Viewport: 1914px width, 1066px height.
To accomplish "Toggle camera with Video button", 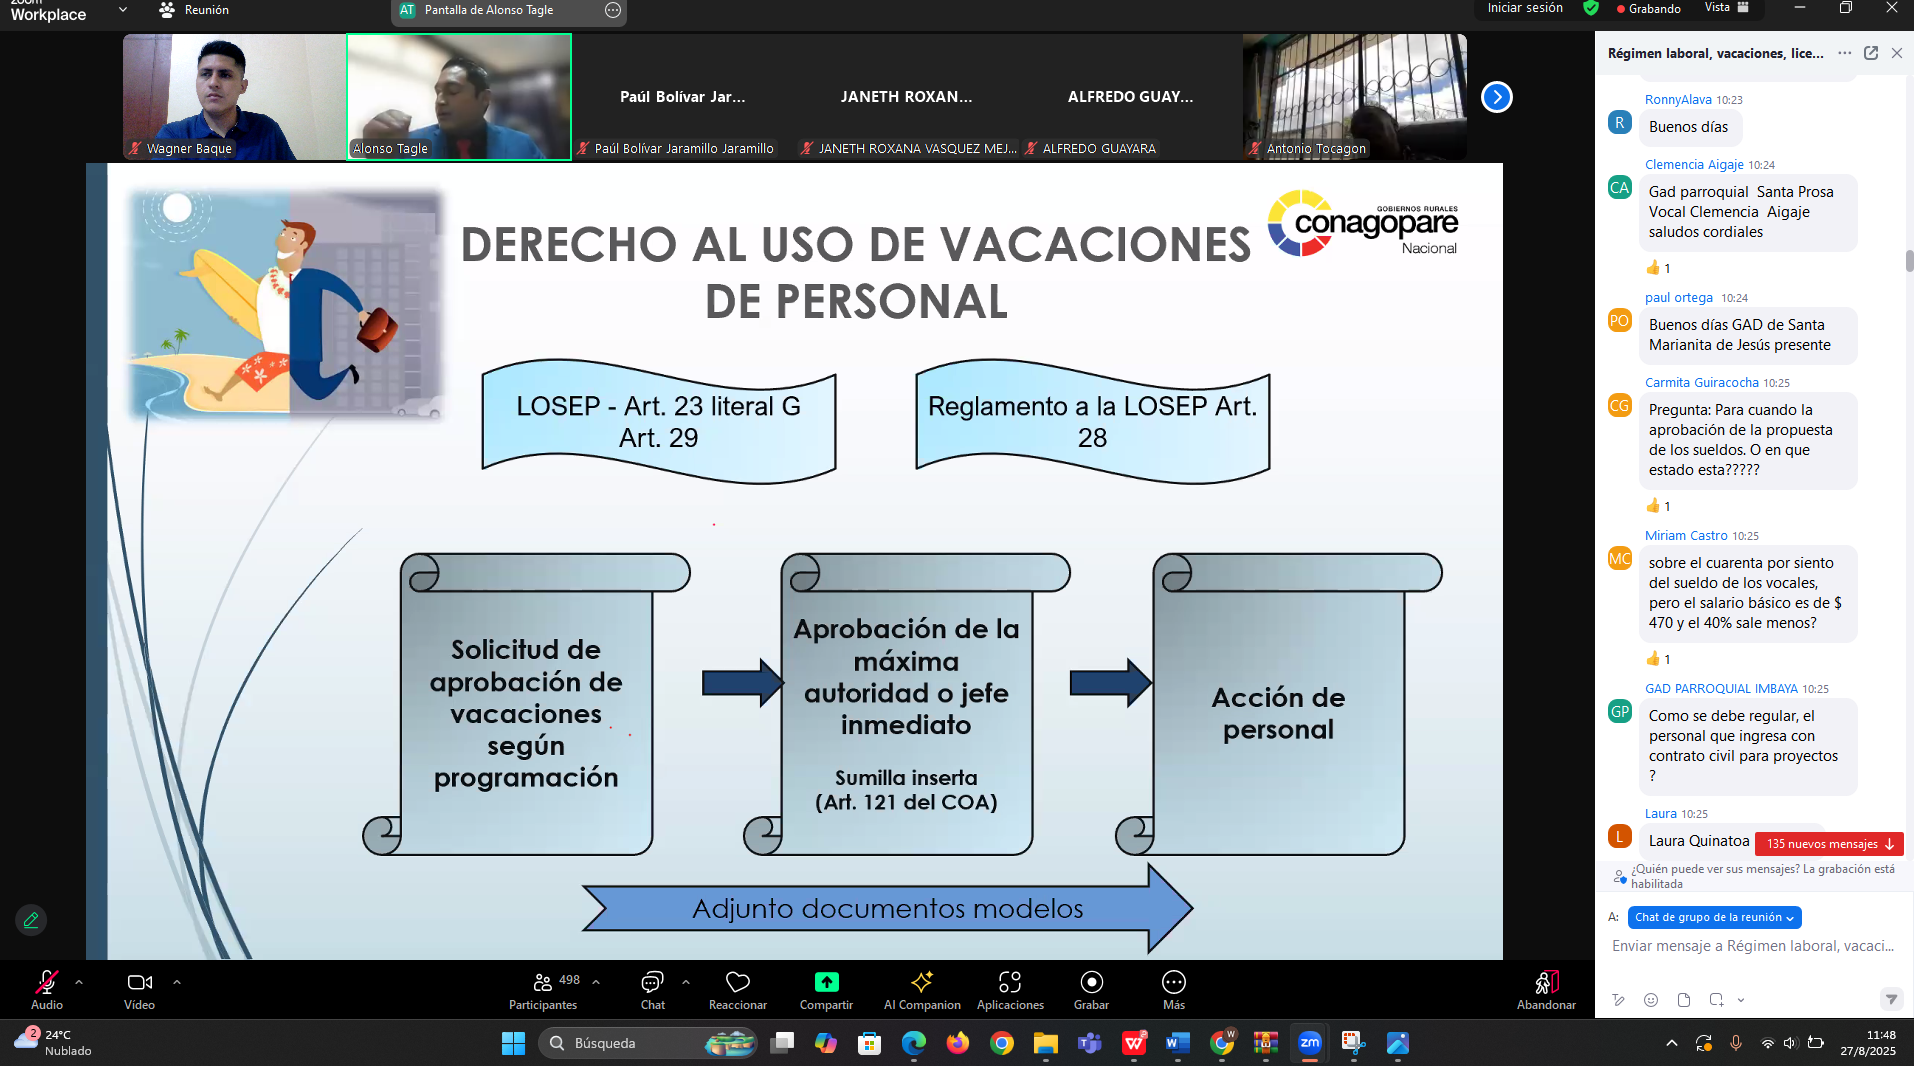I will click(x=140, y=983).
